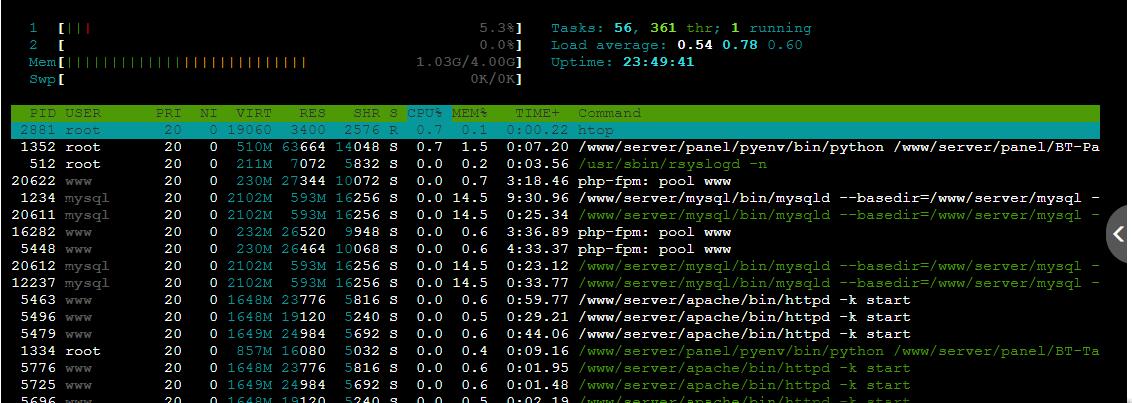Image resolution: width=1132 pixels, height=403 pixels.
Task: Select mysqld thread with PID 12237
Action: (x=555, y=283)
